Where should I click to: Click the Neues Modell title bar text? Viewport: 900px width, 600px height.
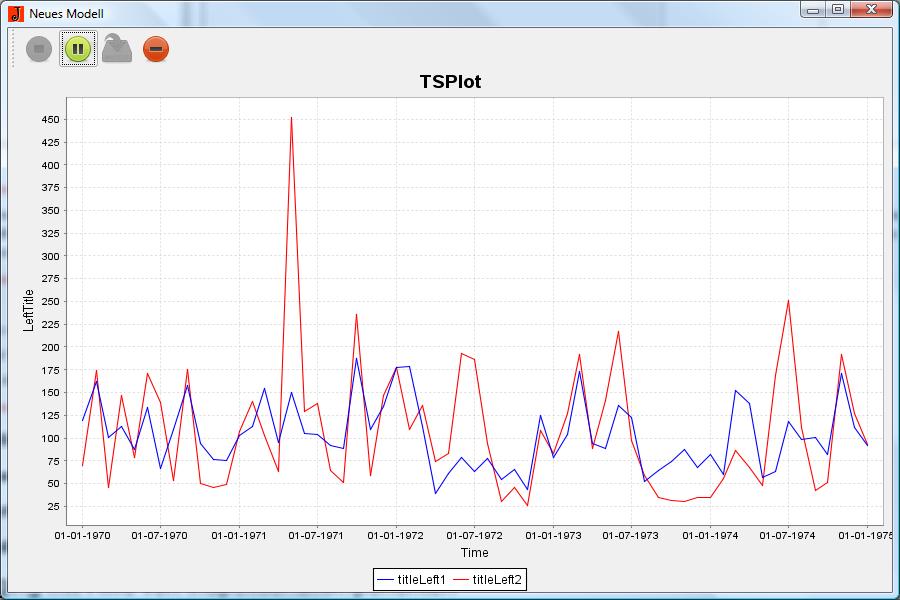pos(66,14)
